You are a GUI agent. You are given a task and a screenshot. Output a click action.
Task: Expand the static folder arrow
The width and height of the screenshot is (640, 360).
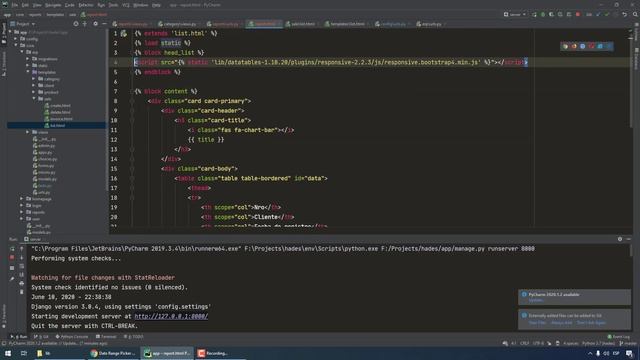pos(28,65)
